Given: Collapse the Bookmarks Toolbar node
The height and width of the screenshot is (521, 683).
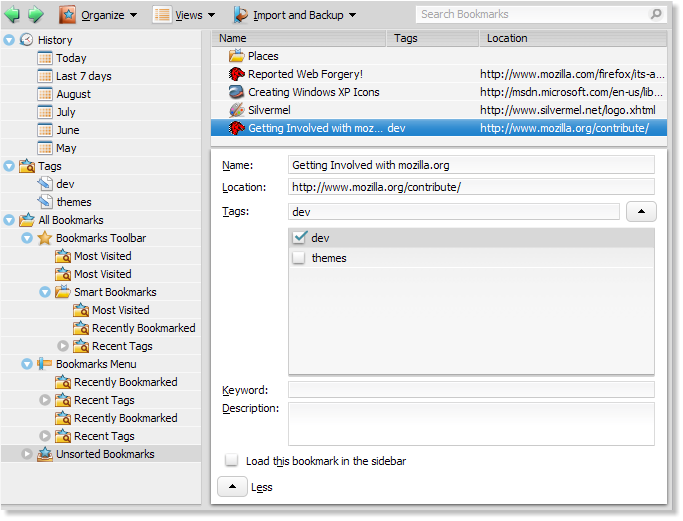Looking at the screenshot, I should click(27, 238).
